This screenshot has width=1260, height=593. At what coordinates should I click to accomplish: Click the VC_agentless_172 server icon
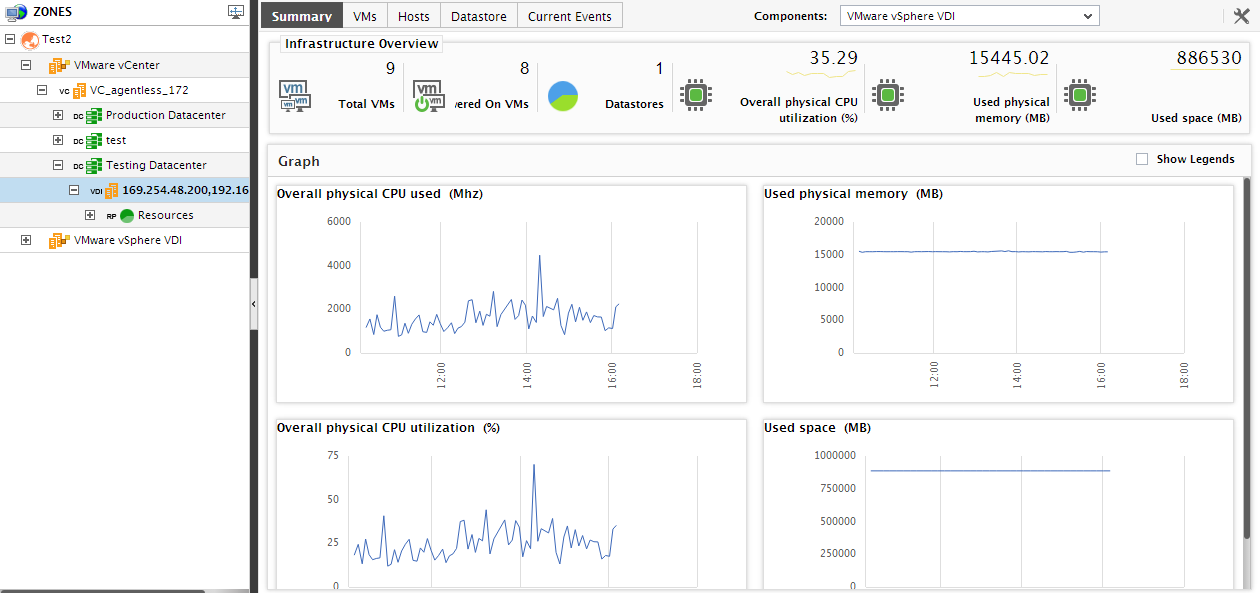pos(80,90)
